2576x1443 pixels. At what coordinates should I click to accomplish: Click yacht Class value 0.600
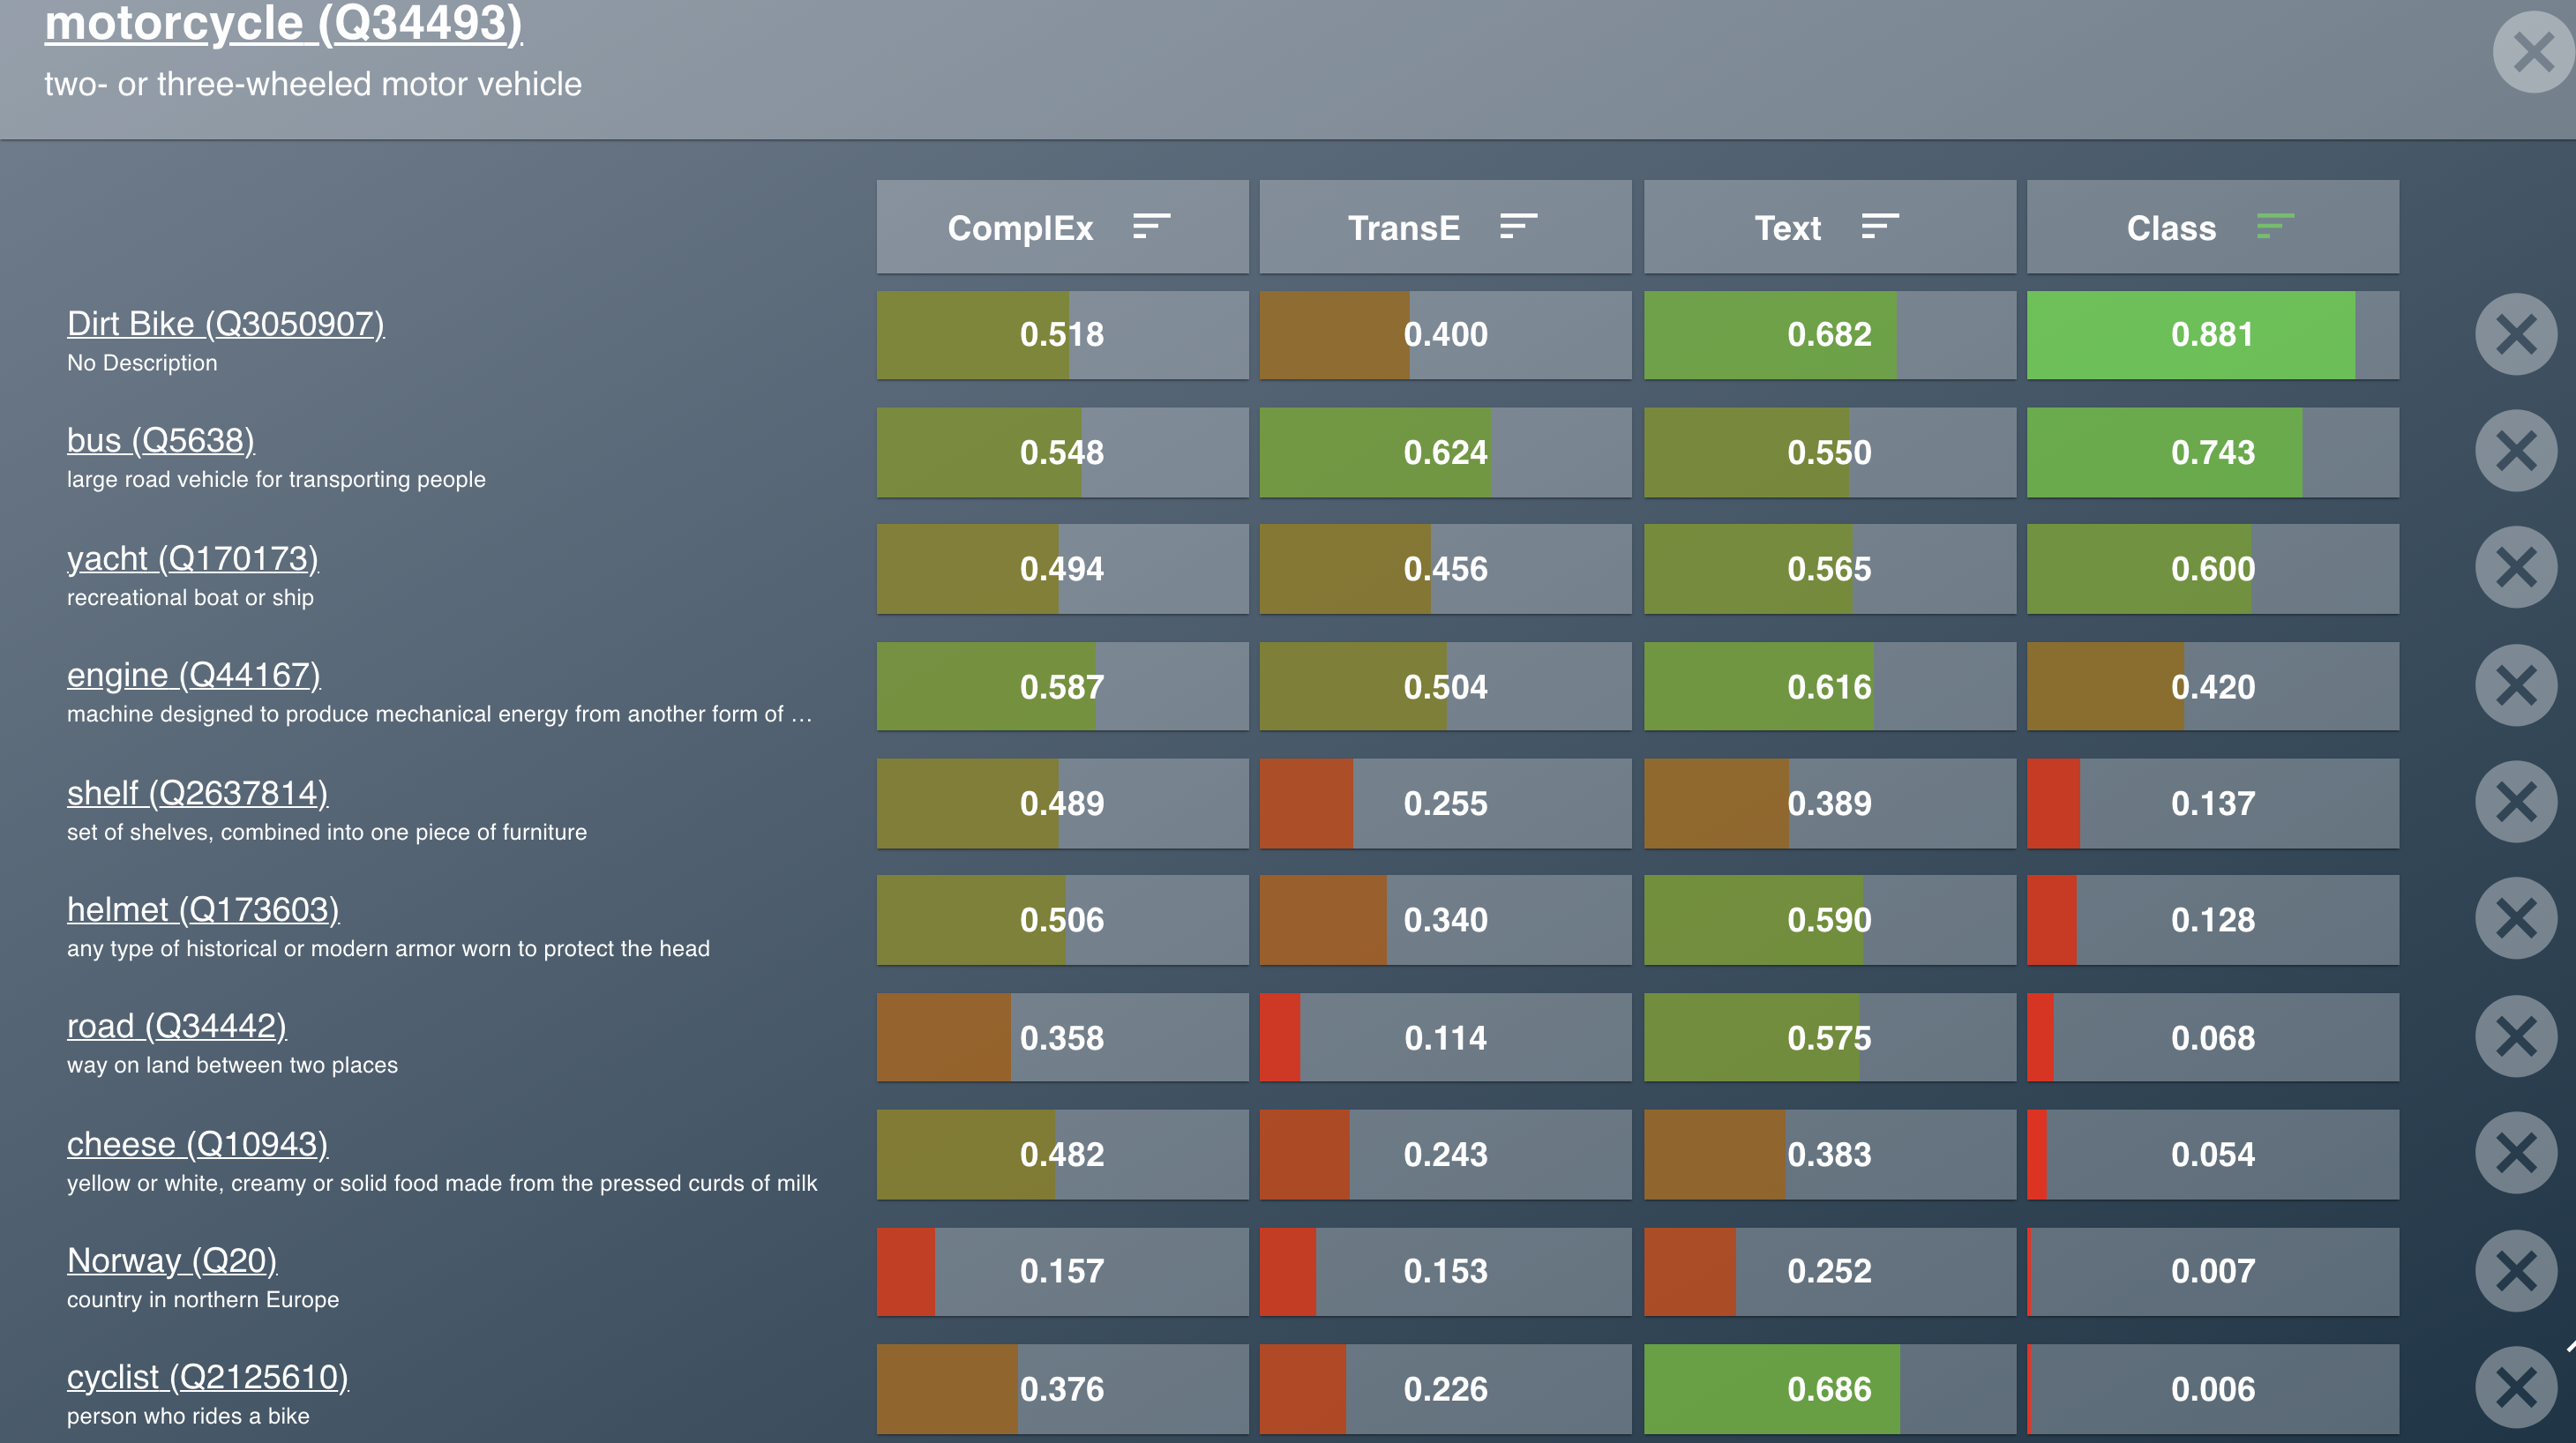click(2212, 569)
